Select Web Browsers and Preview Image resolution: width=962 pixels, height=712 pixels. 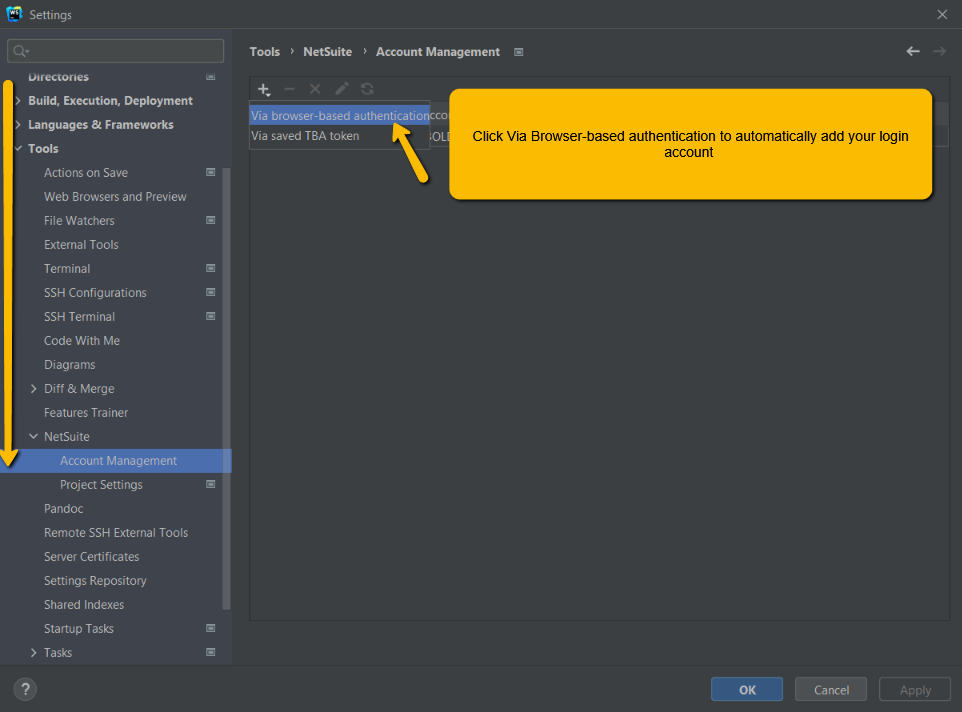click(x=115, y=197)
